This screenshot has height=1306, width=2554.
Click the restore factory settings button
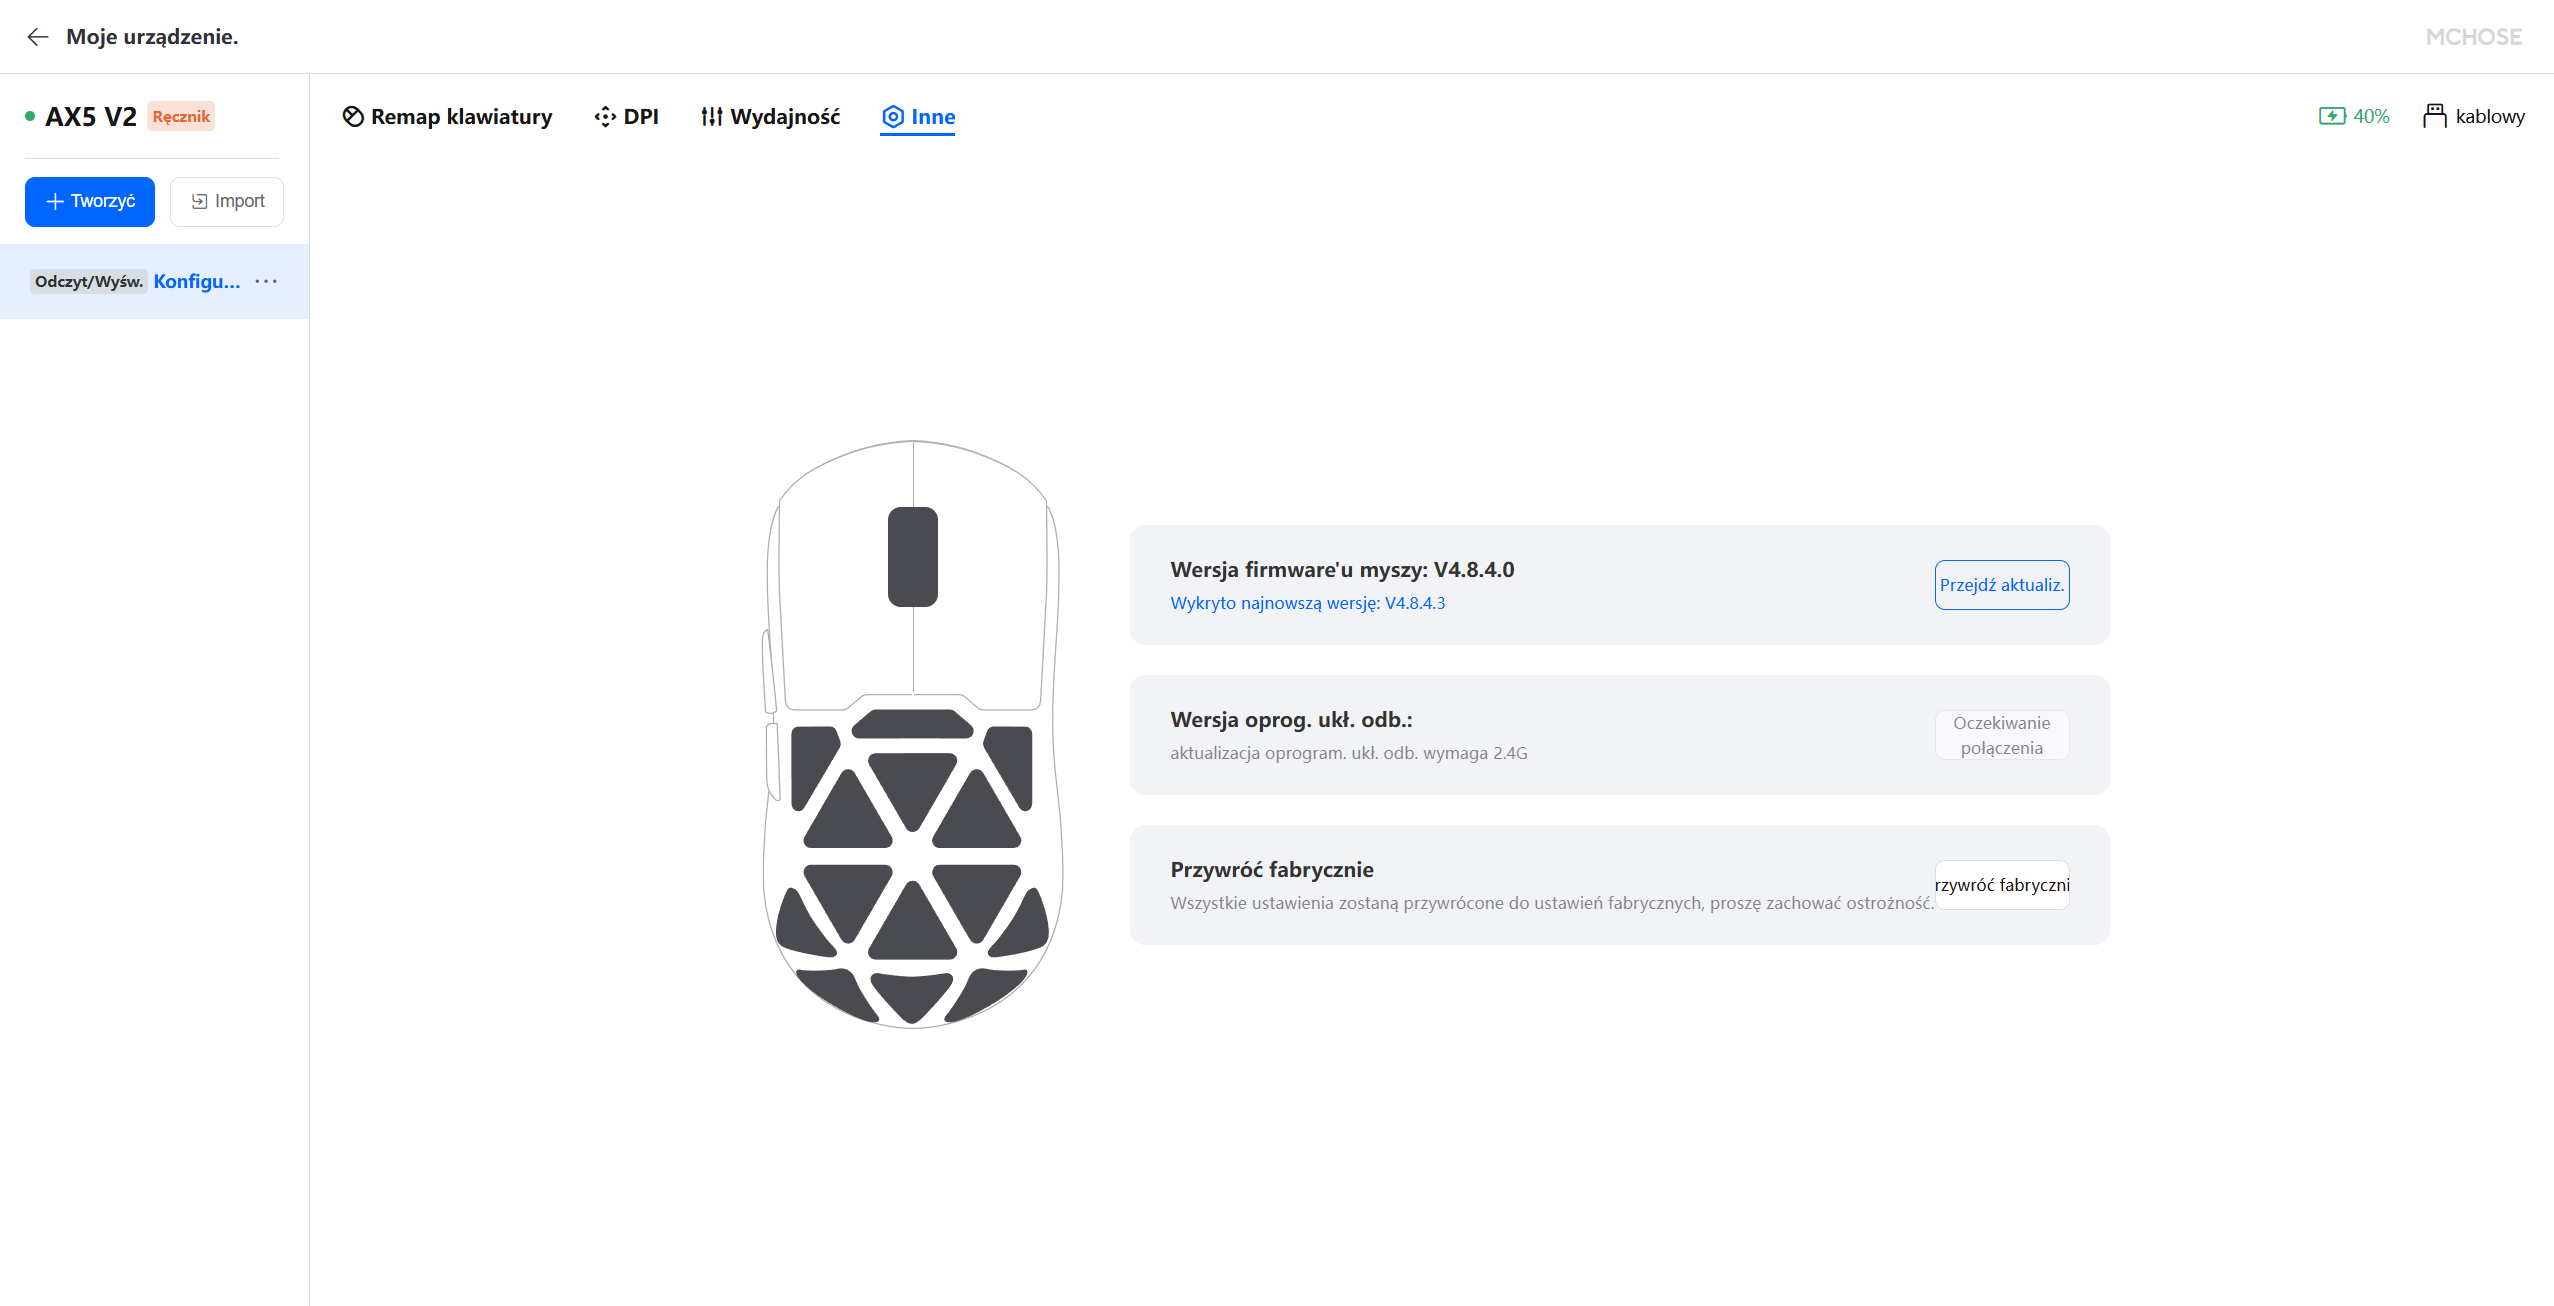tap(2001, 885)
